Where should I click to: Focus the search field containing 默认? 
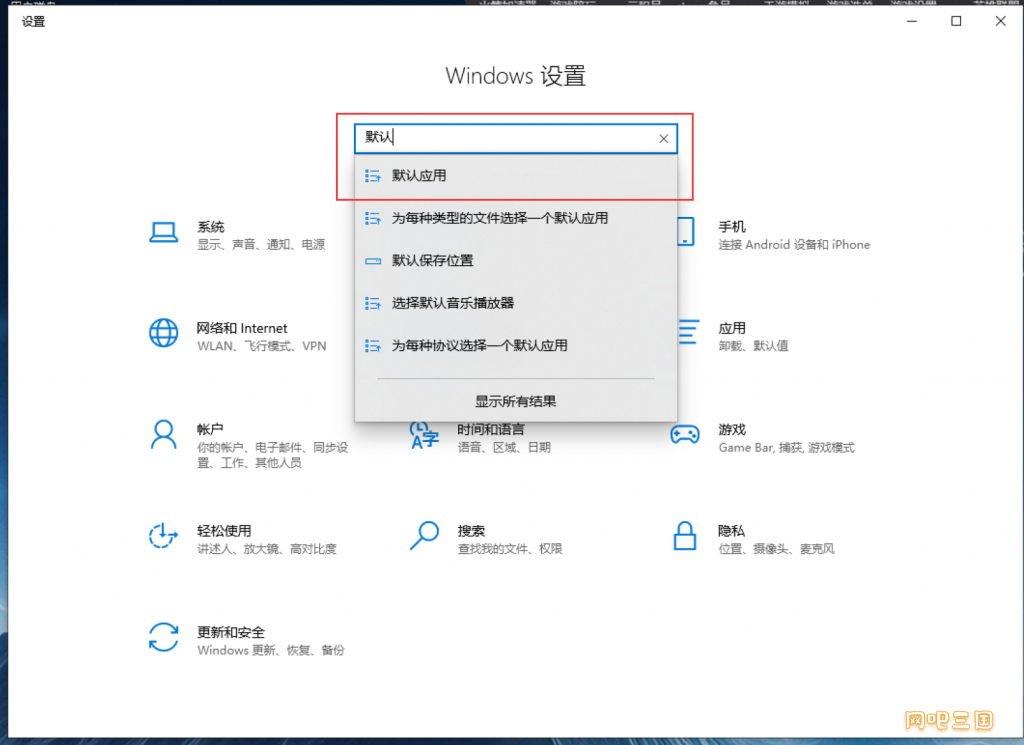point(516,138)
